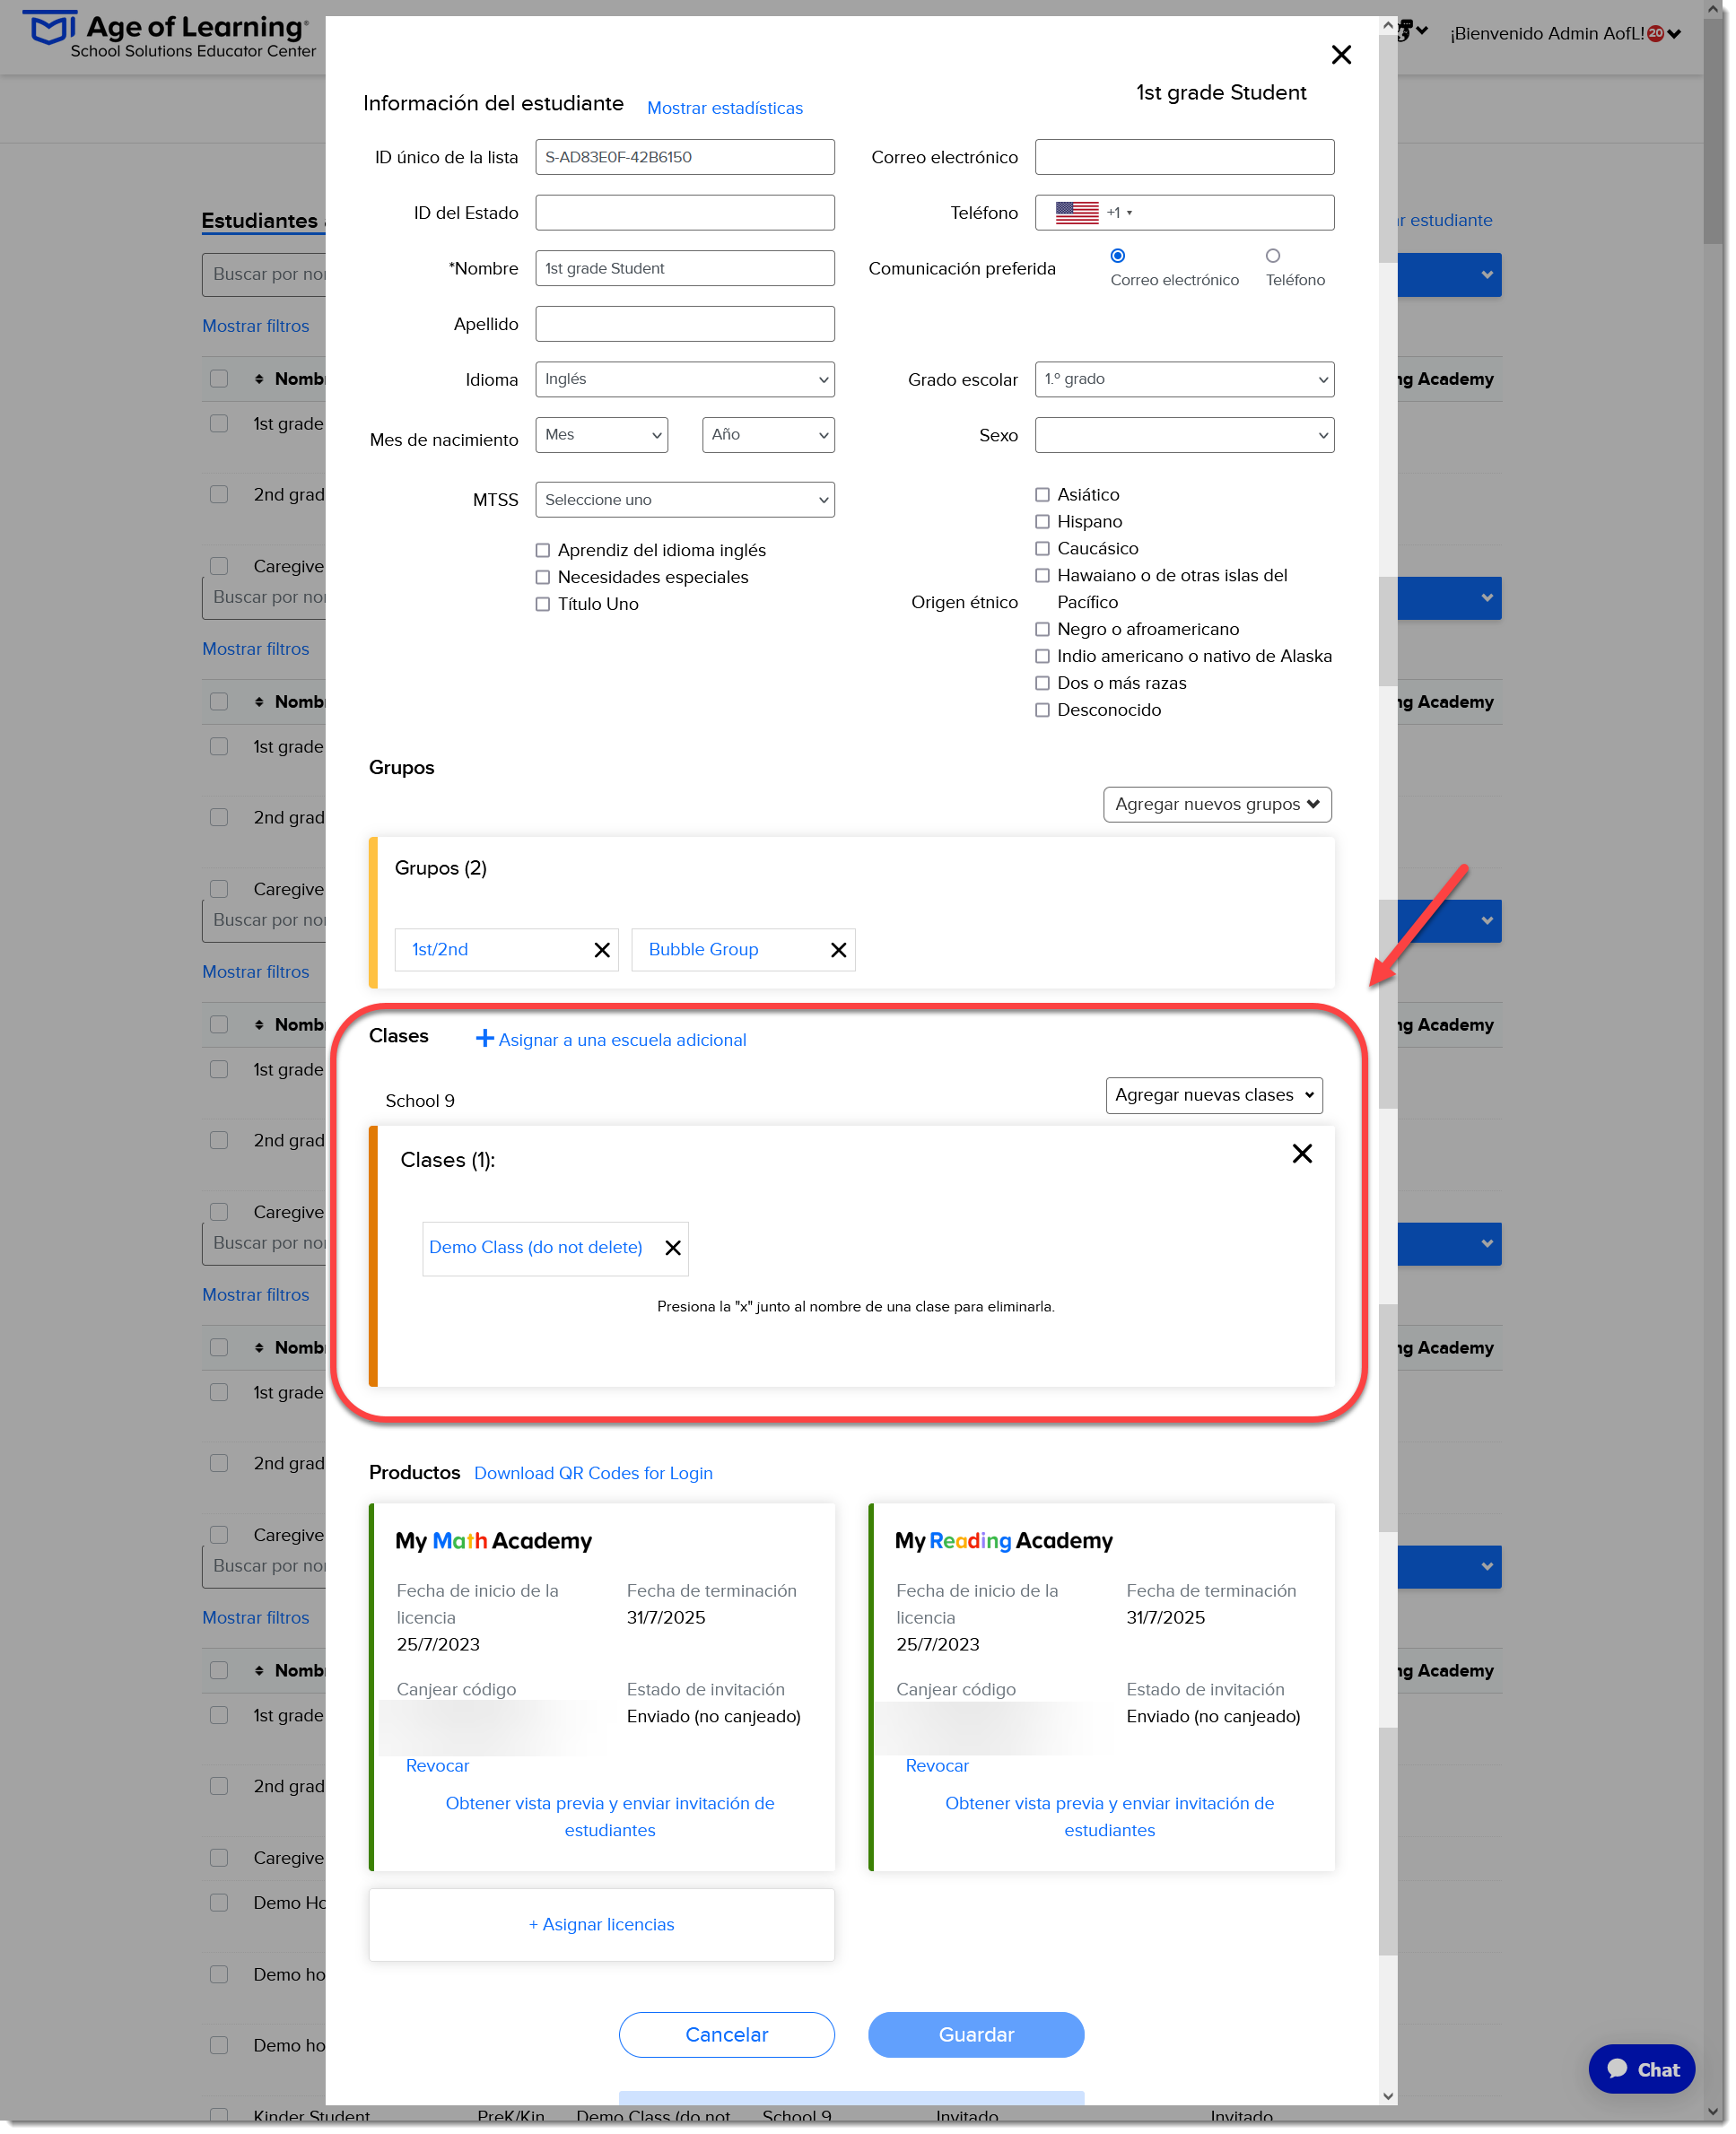Viewport: 1736px width, 2134px height.
Task: Enable Necesidades especiales checkbox
Action: point(542,578)
